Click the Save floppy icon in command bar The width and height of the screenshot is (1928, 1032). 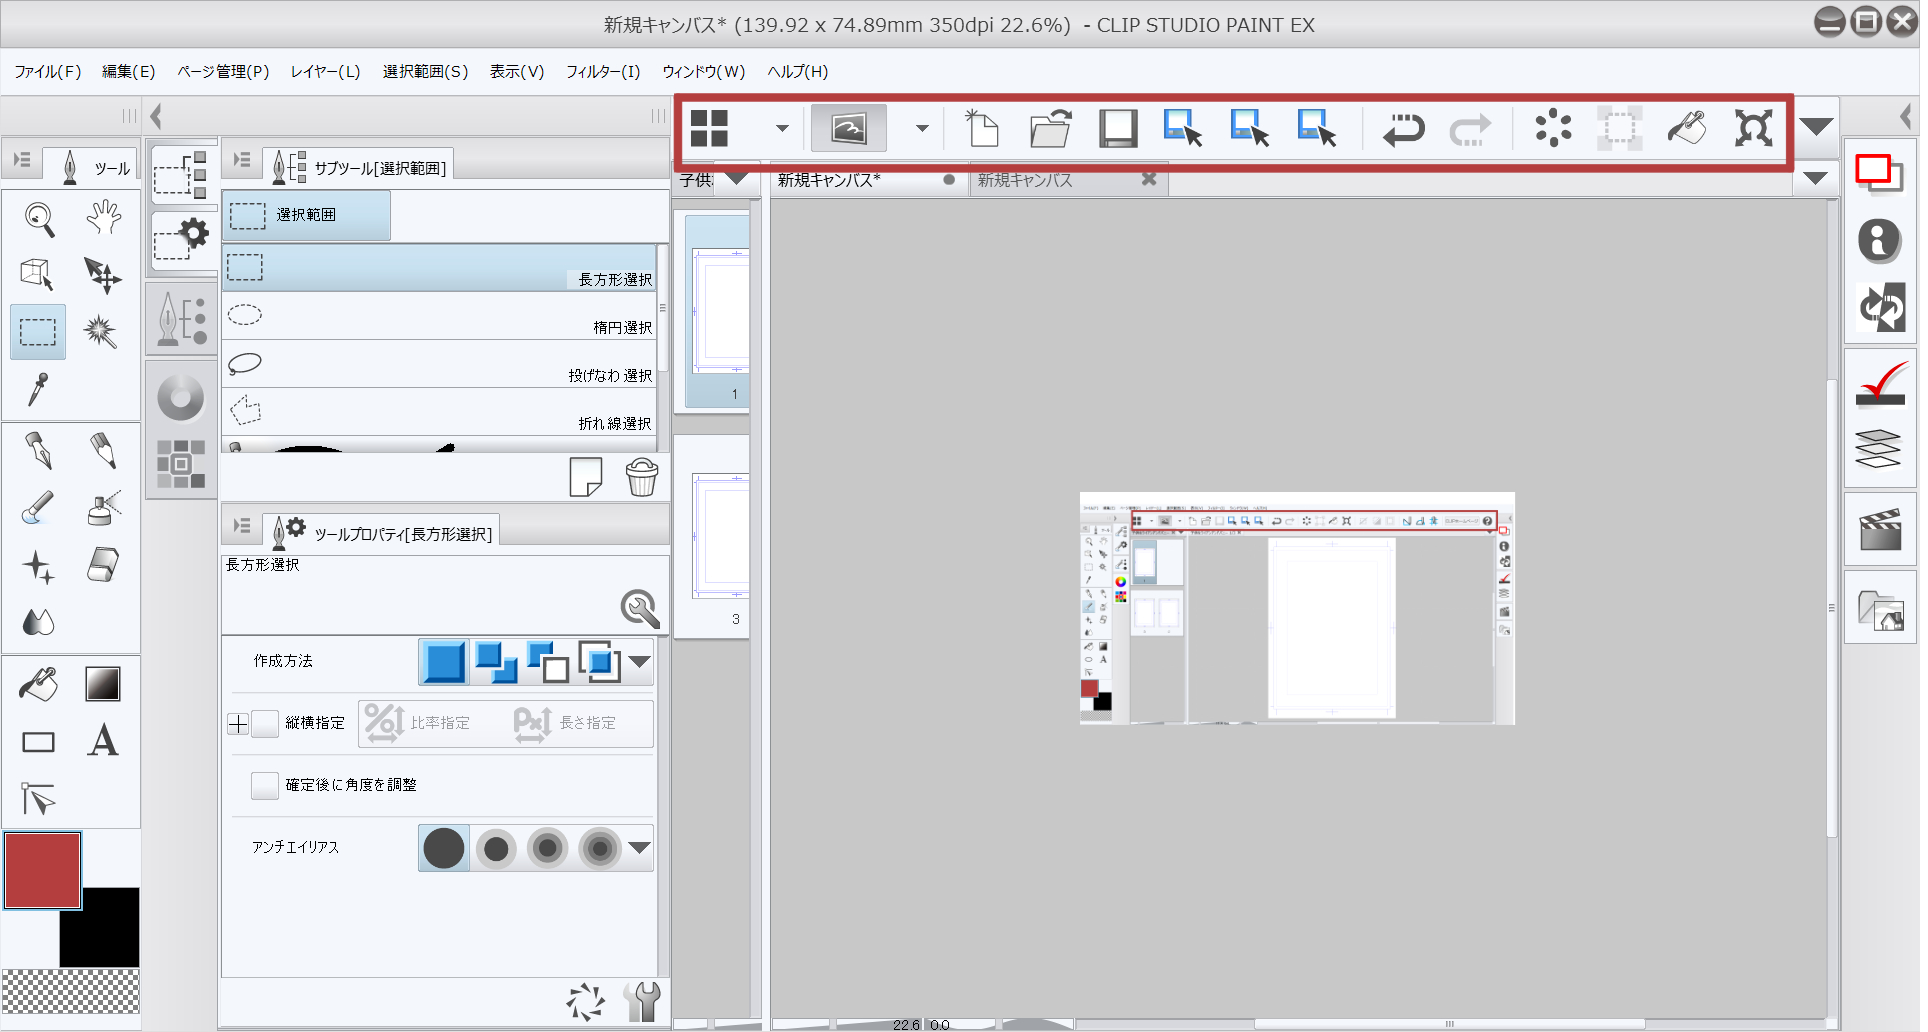[1117, 129]
